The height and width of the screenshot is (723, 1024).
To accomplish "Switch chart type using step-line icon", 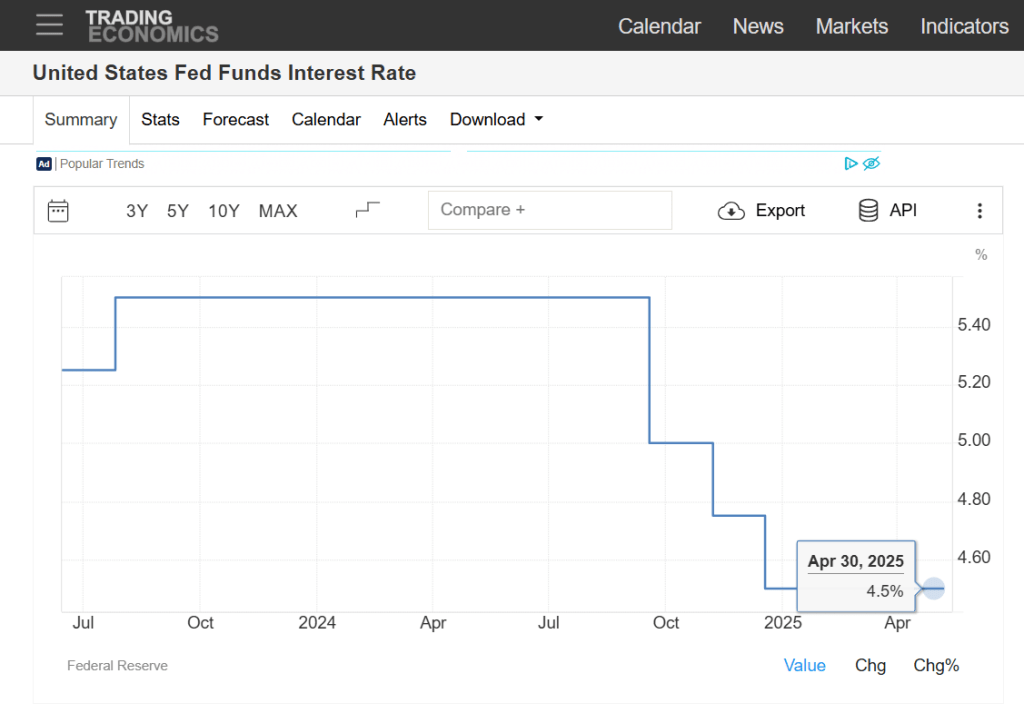I will (368, 210).
